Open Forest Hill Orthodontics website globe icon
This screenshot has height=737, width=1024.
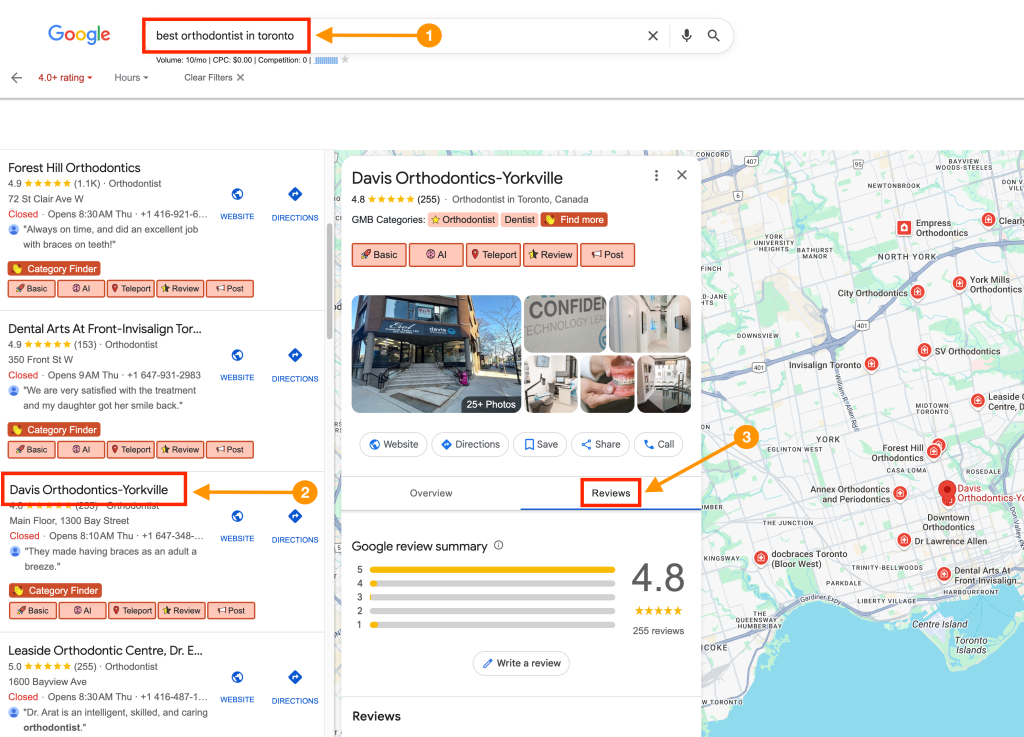[x=237, y=194]
